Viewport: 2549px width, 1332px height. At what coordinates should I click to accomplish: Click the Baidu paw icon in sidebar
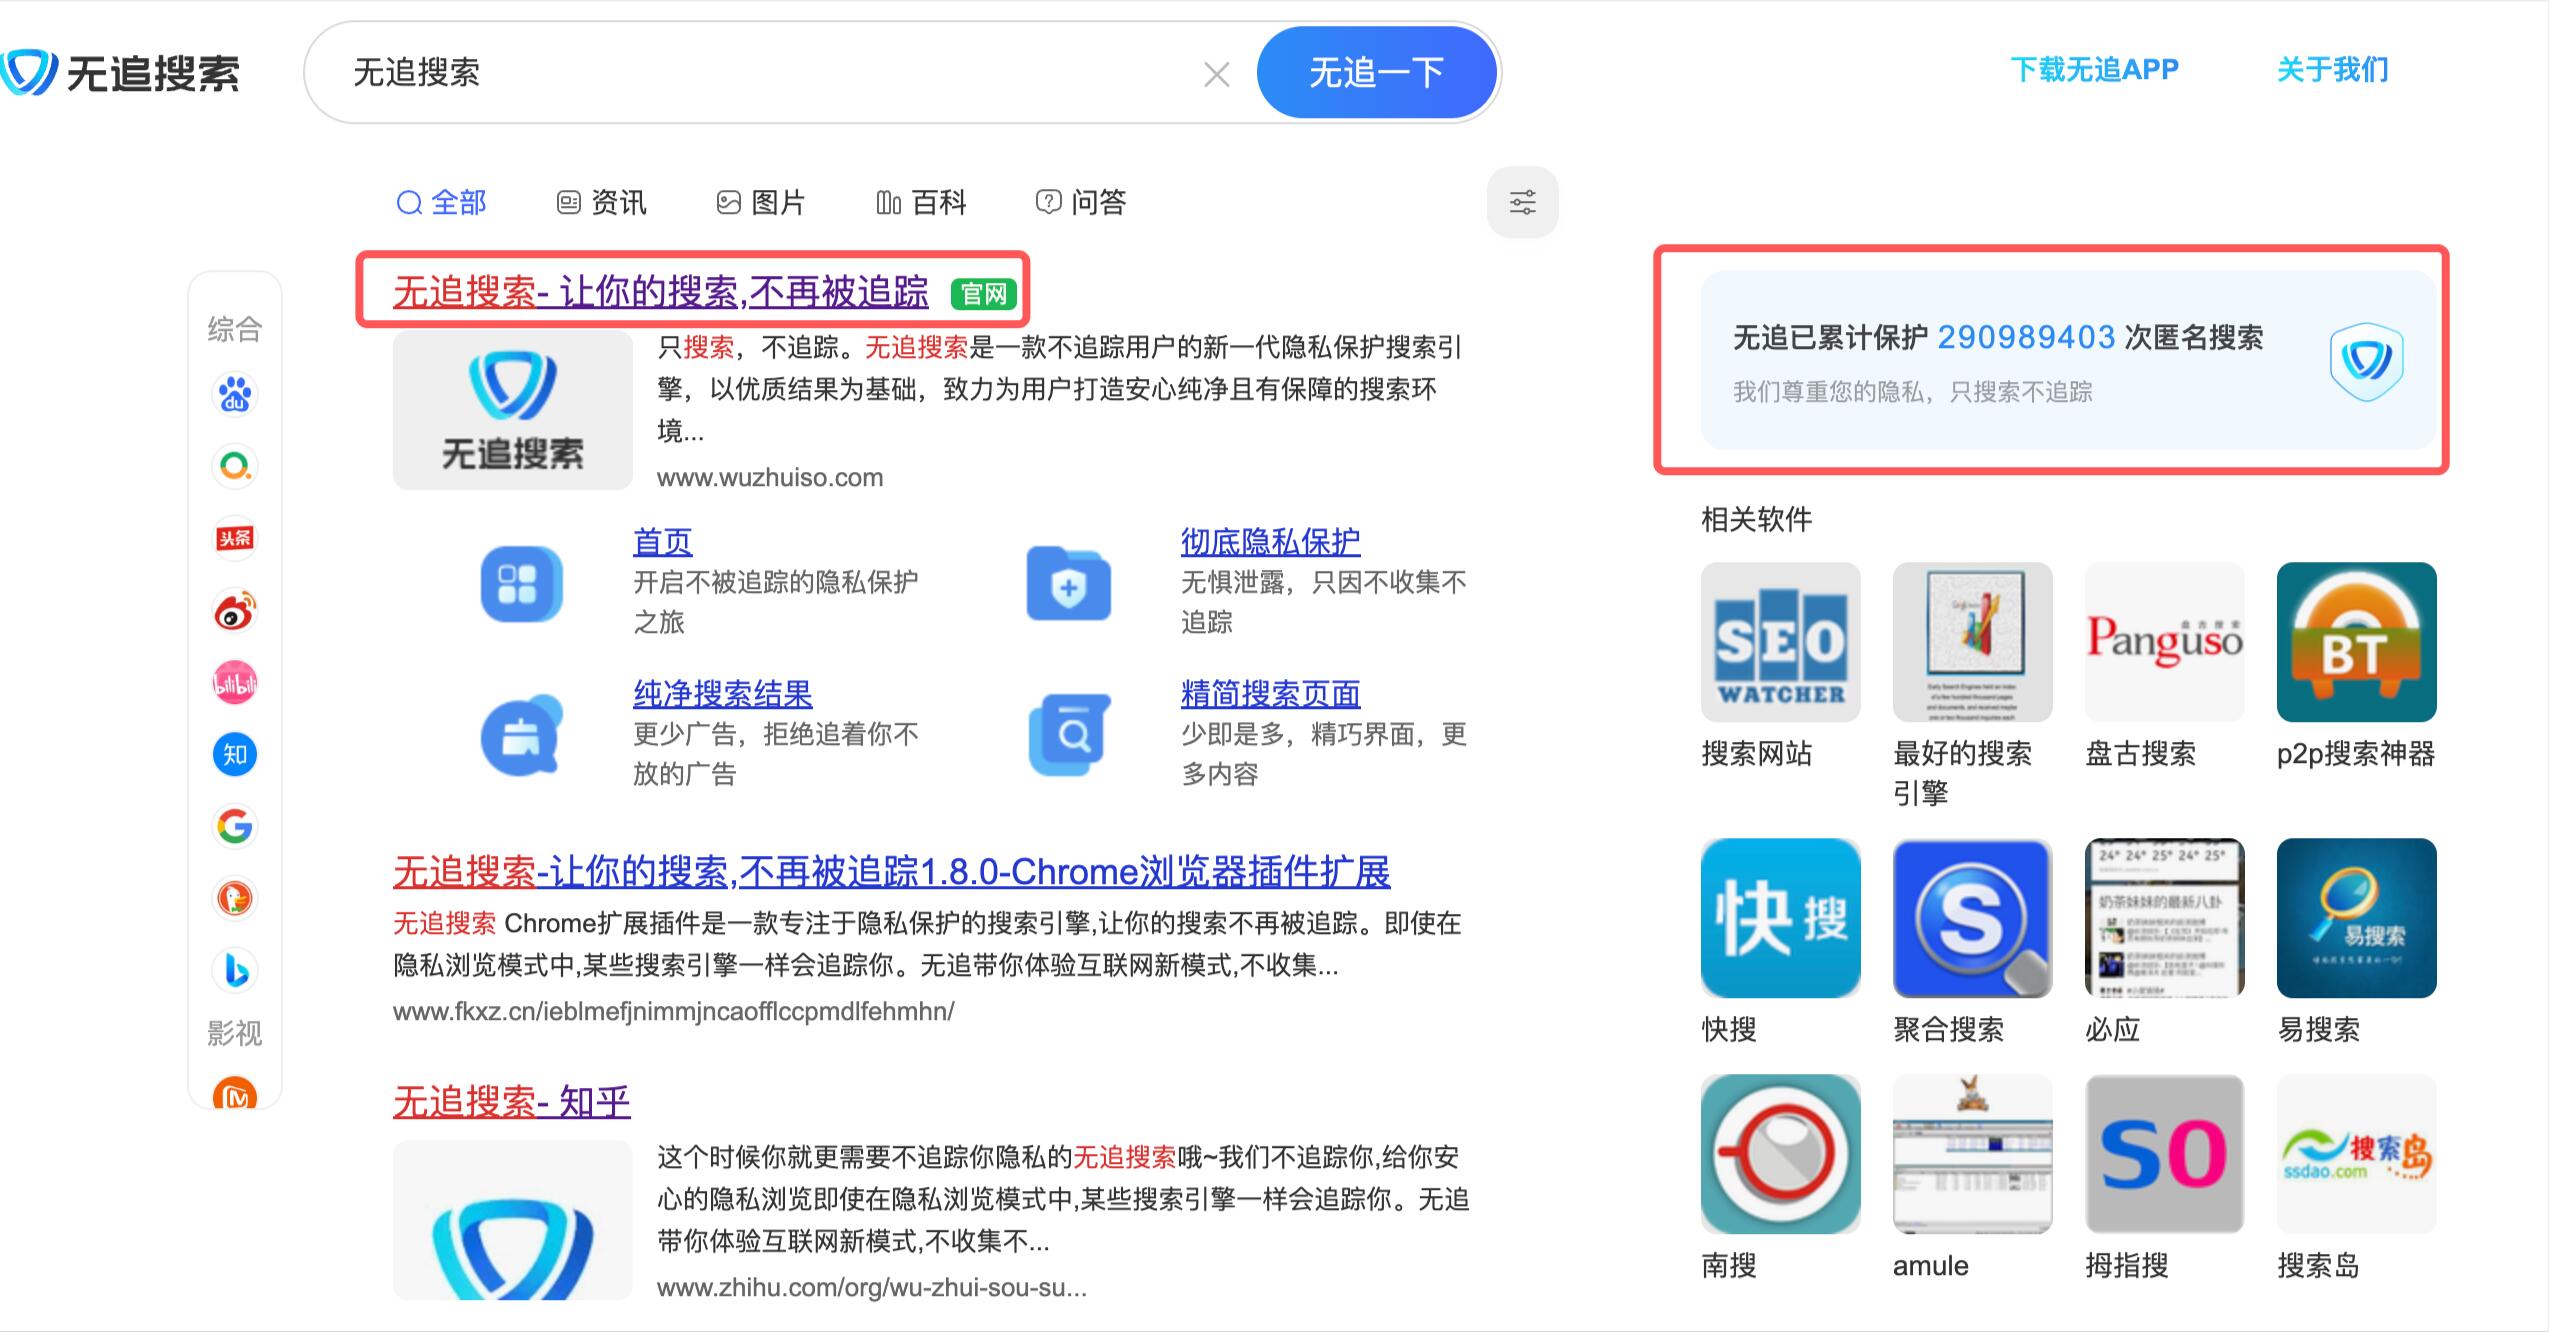click(235, 395)
